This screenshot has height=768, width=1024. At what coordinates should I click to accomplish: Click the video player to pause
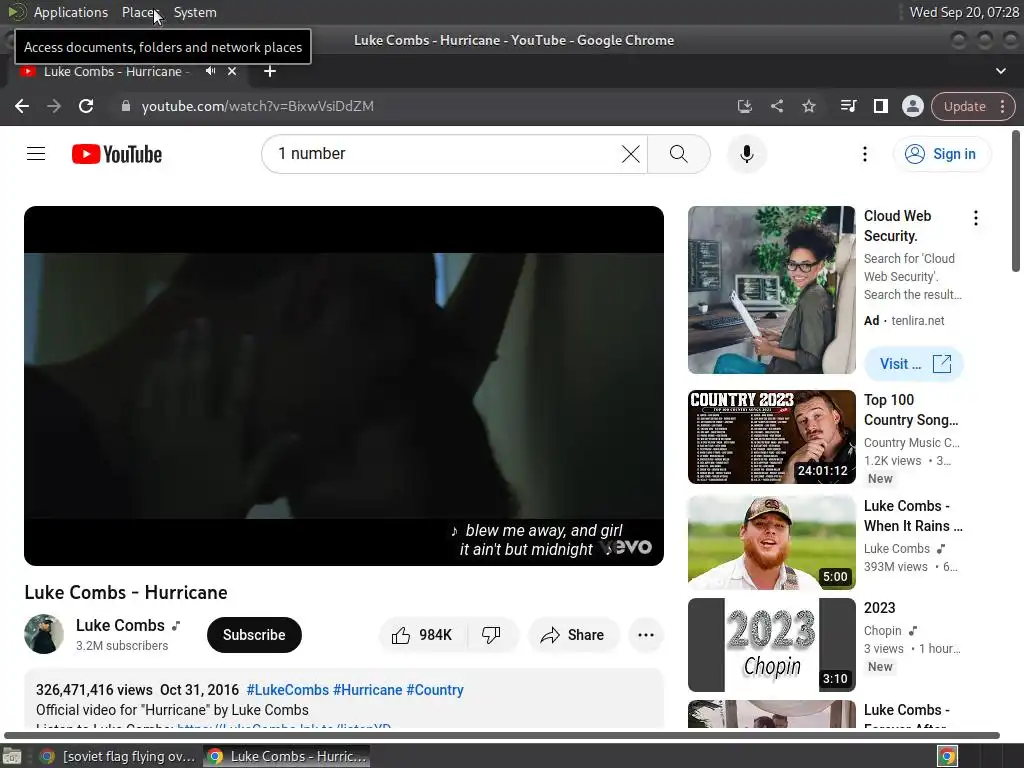pos(344,385)
